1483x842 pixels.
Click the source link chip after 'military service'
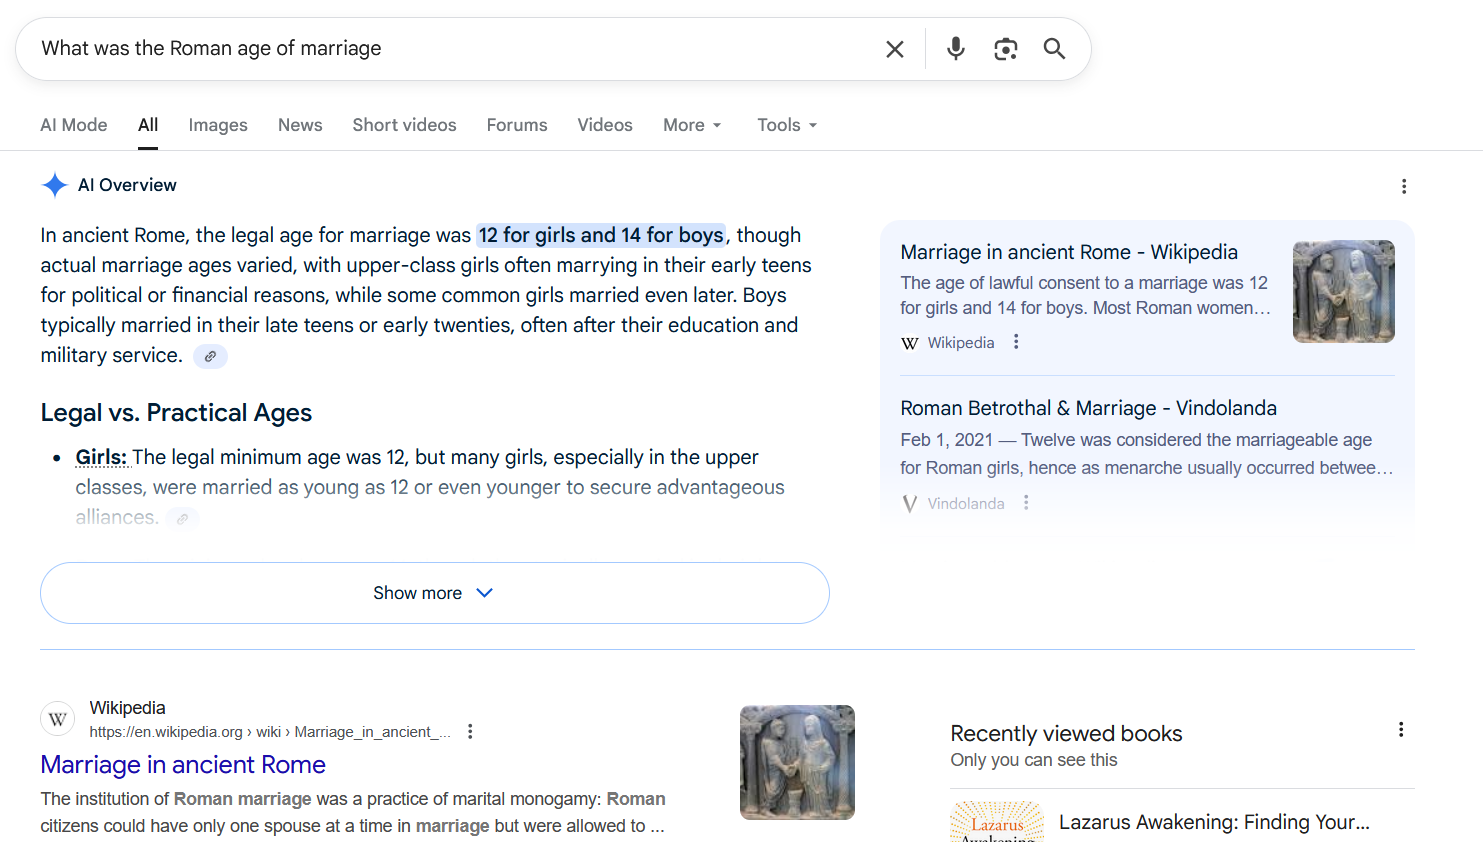210,356
